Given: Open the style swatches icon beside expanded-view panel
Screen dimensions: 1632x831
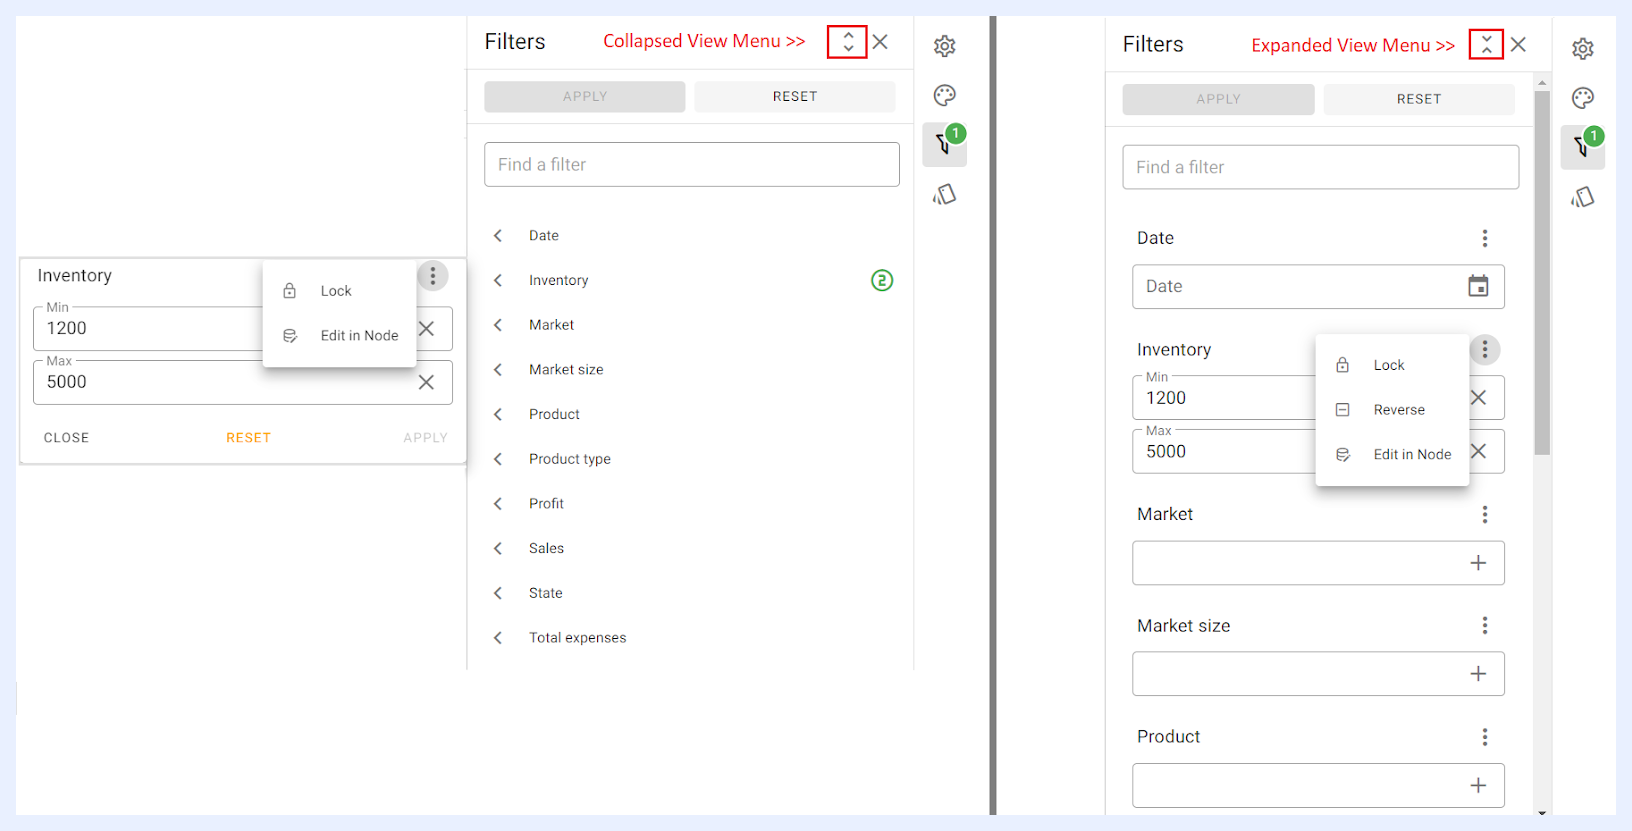Looking at the screenshot, I should 1583,197.
